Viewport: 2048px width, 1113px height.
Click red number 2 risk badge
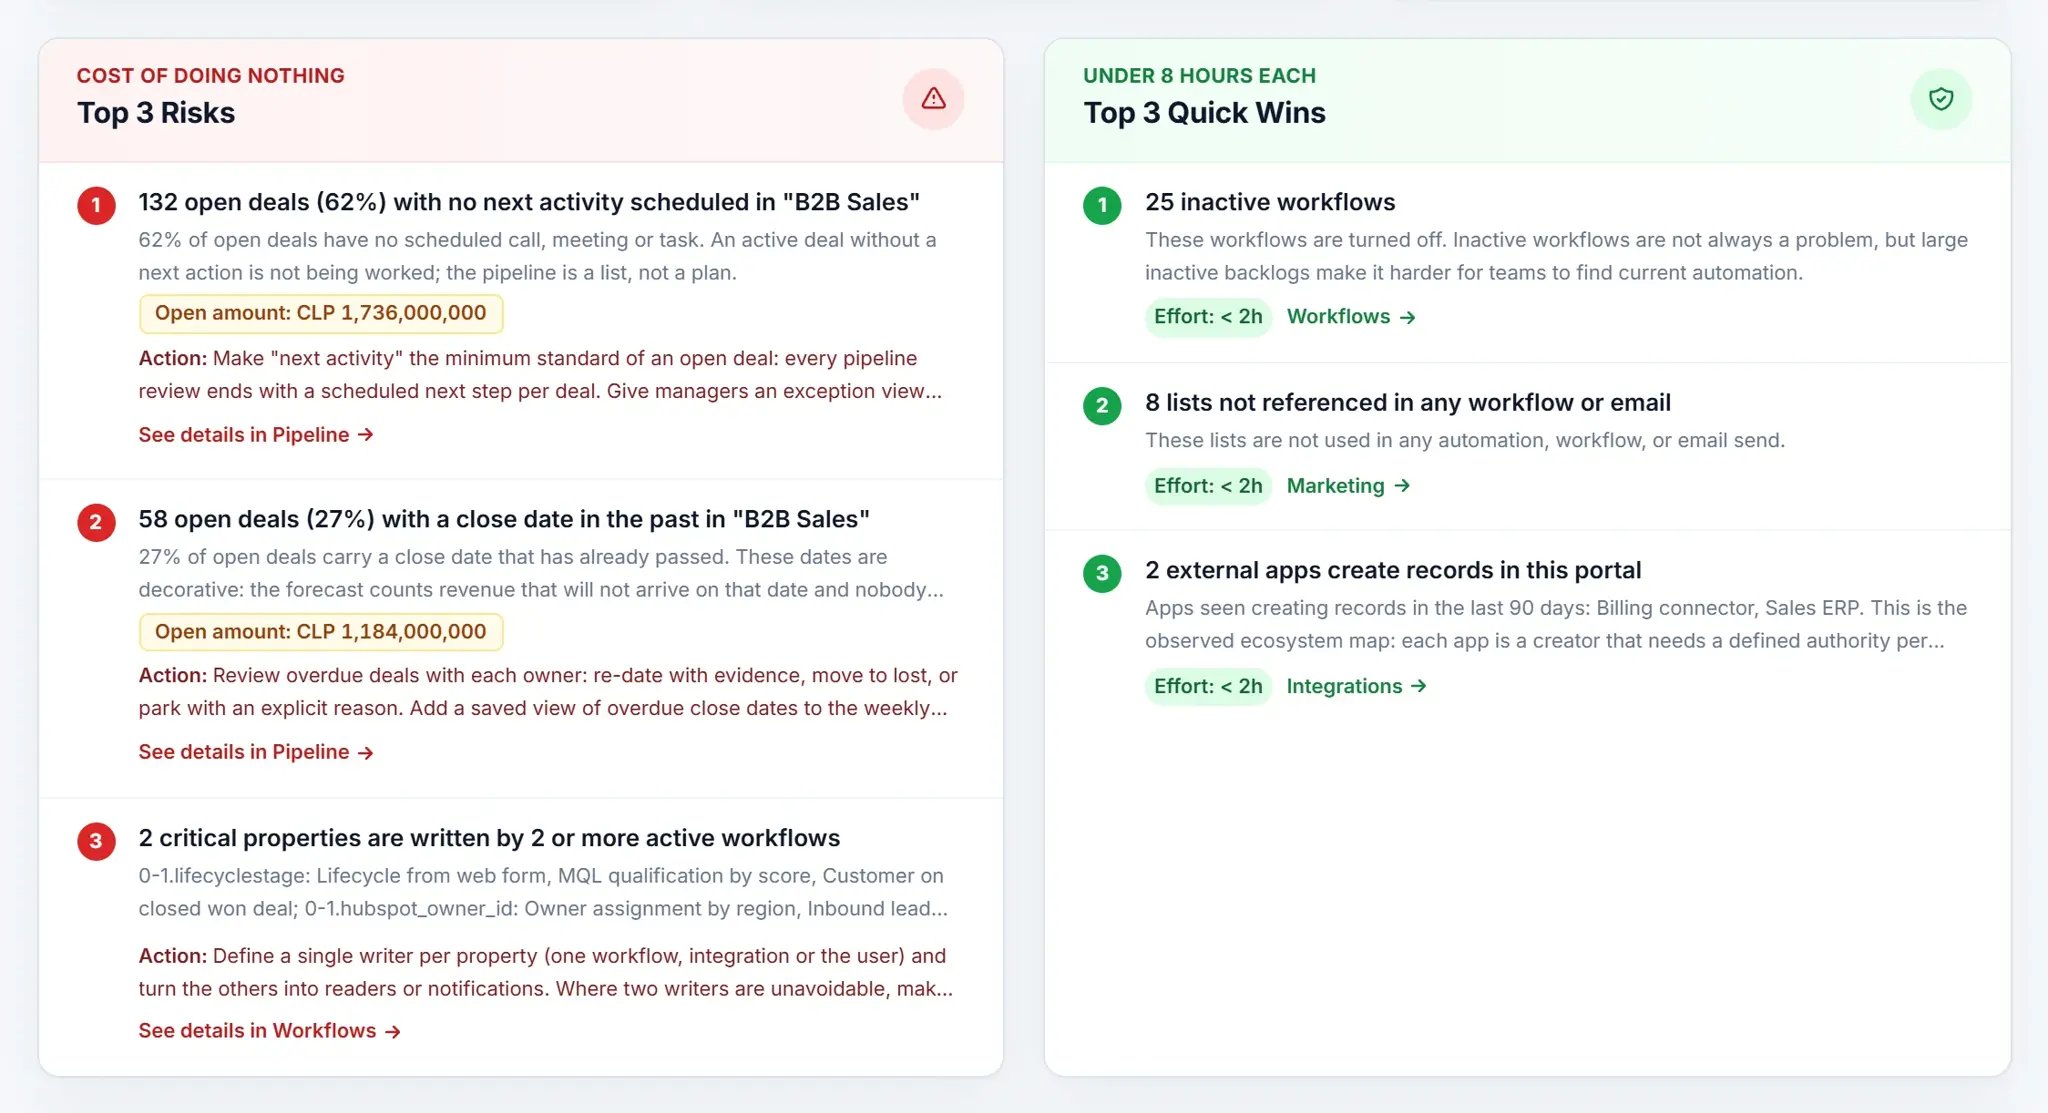point(96,522)
